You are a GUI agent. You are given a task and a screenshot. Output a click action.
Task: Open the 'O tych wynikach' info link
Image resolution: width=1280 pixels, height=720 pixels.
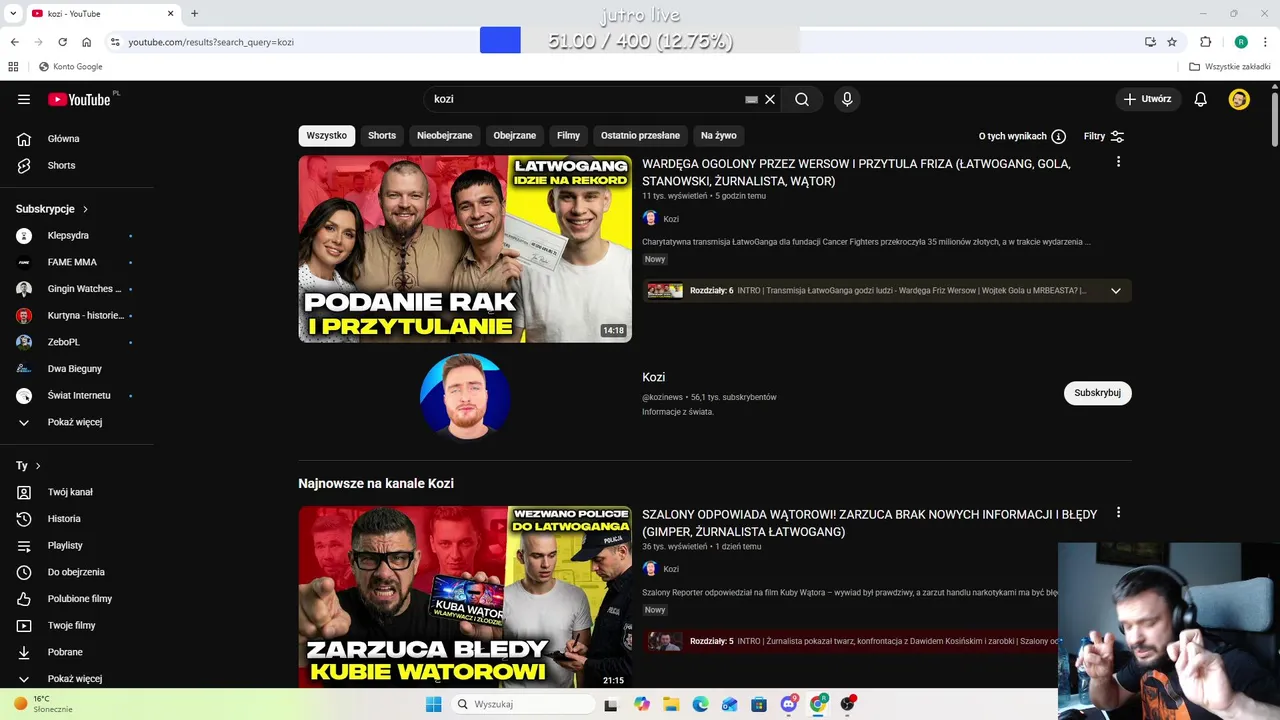(1022, 136)
